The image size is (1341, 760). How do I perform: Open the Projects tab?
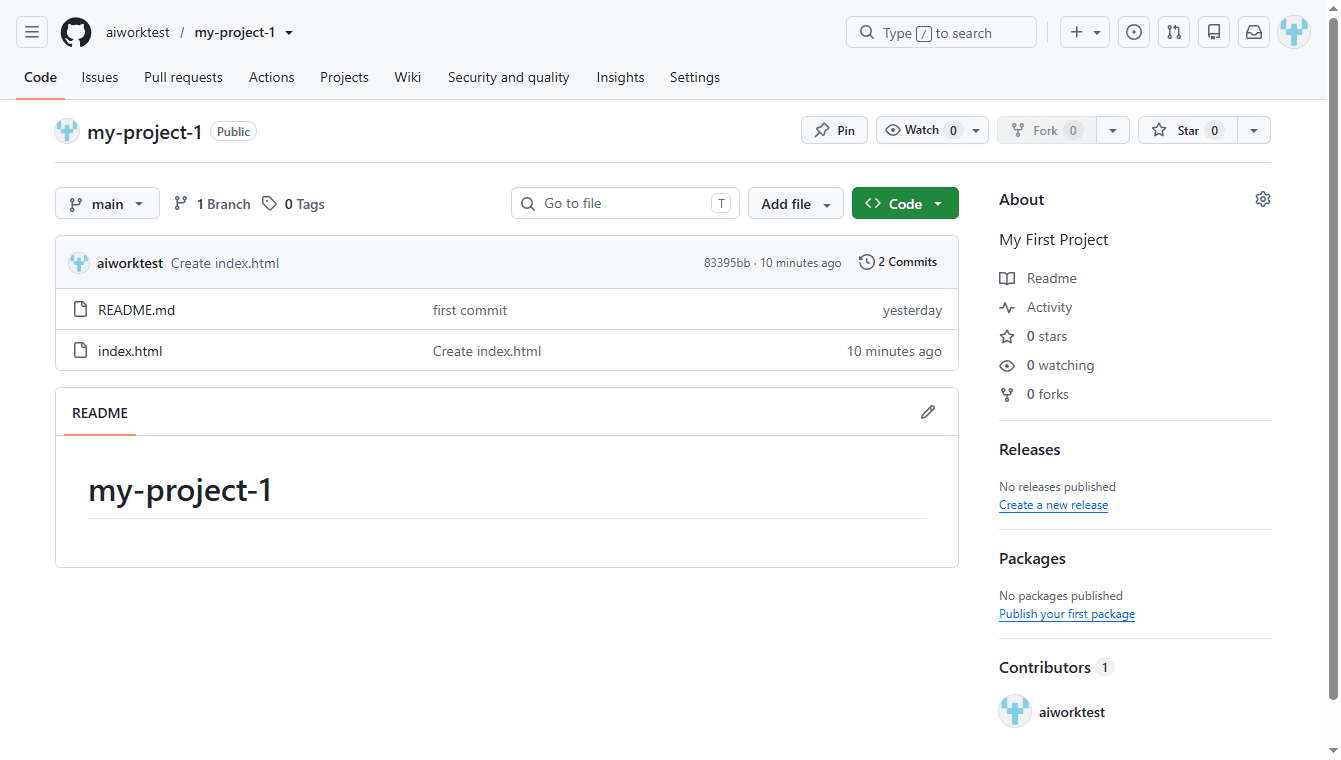click(344, 77)
